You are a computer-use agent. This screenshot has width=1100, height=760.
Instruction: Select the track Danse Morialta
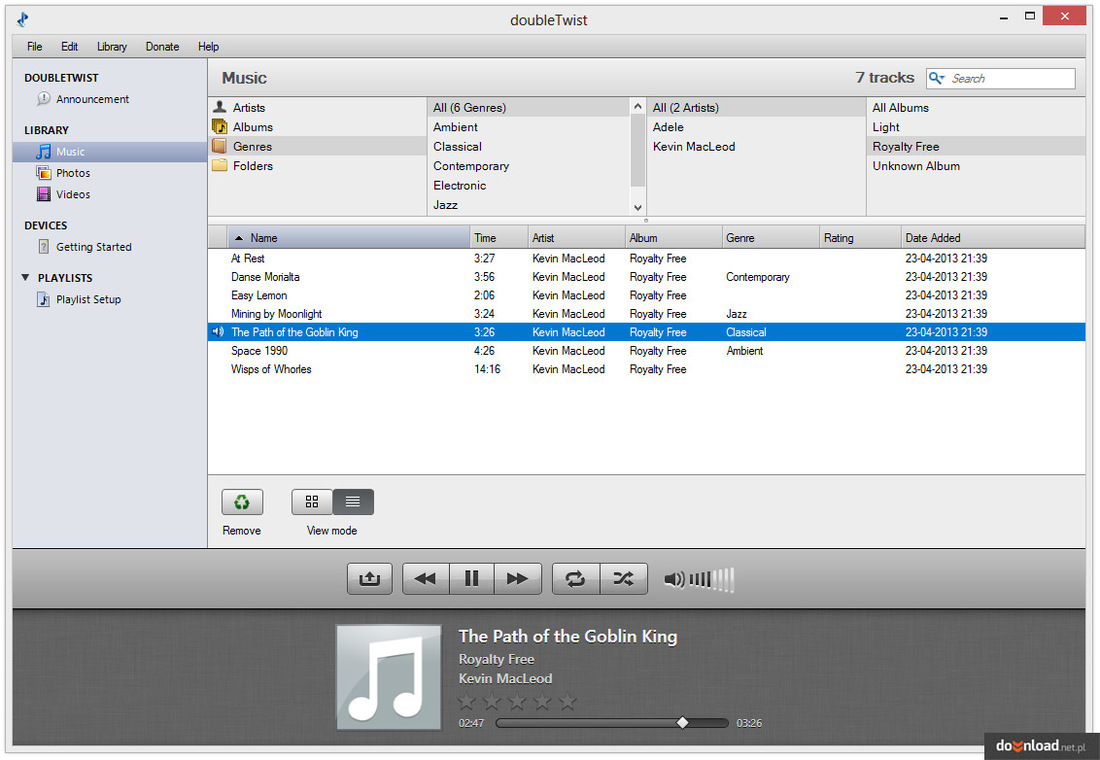pyautogui.click(x=646, y=276)
